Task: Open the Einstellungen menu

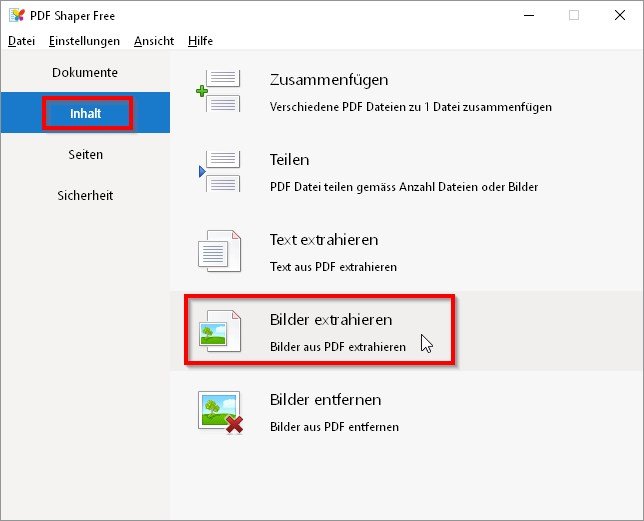Action: [84, 41]
